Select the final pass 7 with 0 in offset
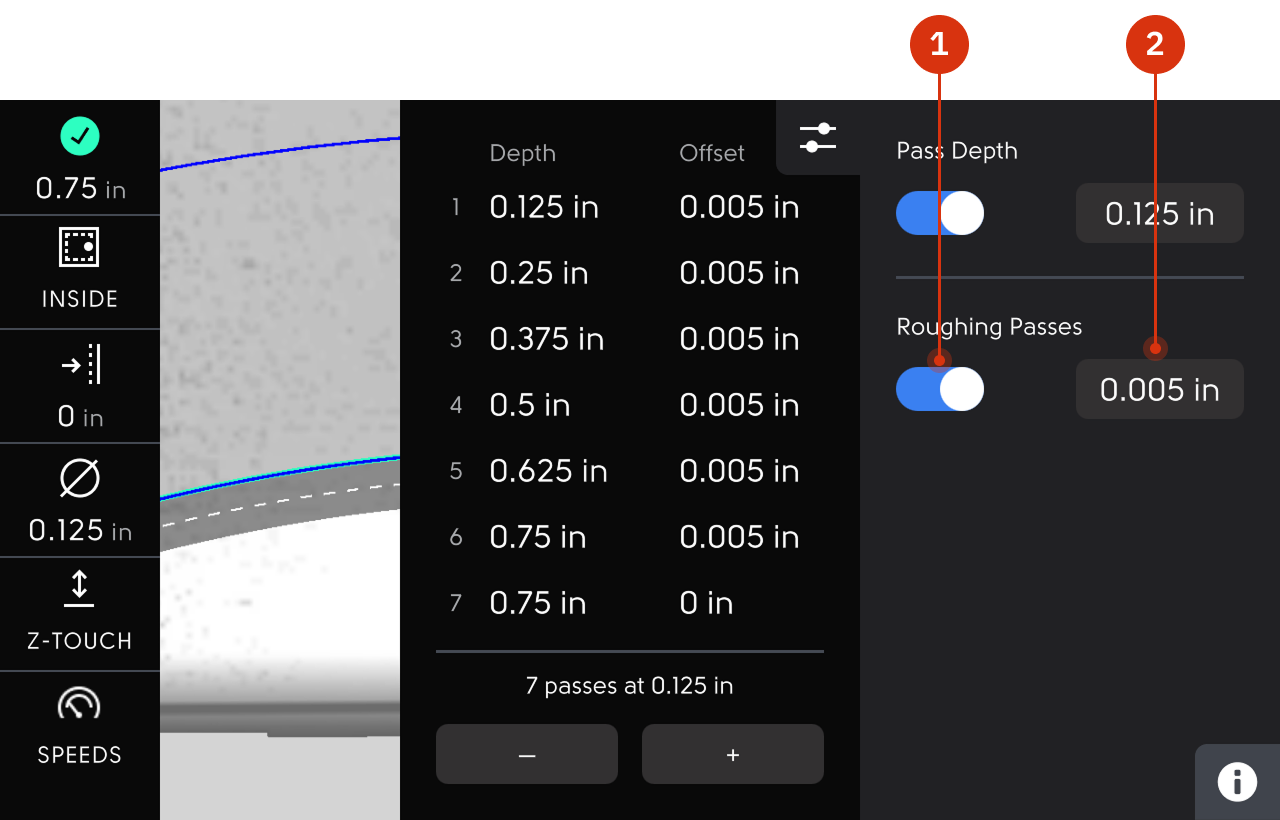This screenshot has width=1280, height=820. coord(630,602)
